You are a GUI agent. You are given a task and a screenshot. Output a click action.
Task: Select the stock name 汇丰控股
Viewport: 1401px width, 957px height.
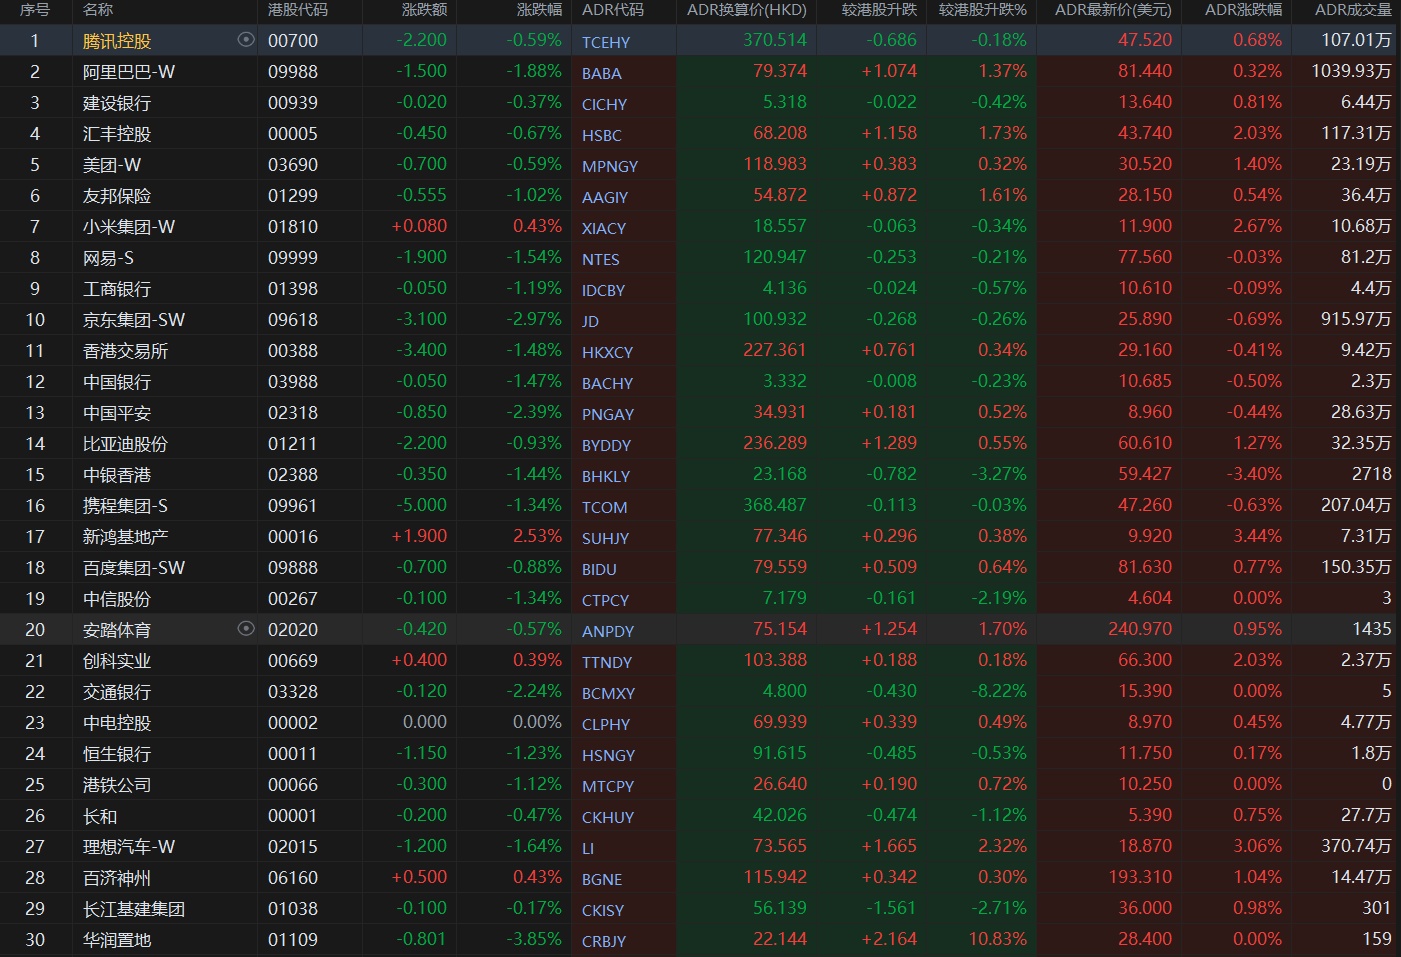pos(117,134)
